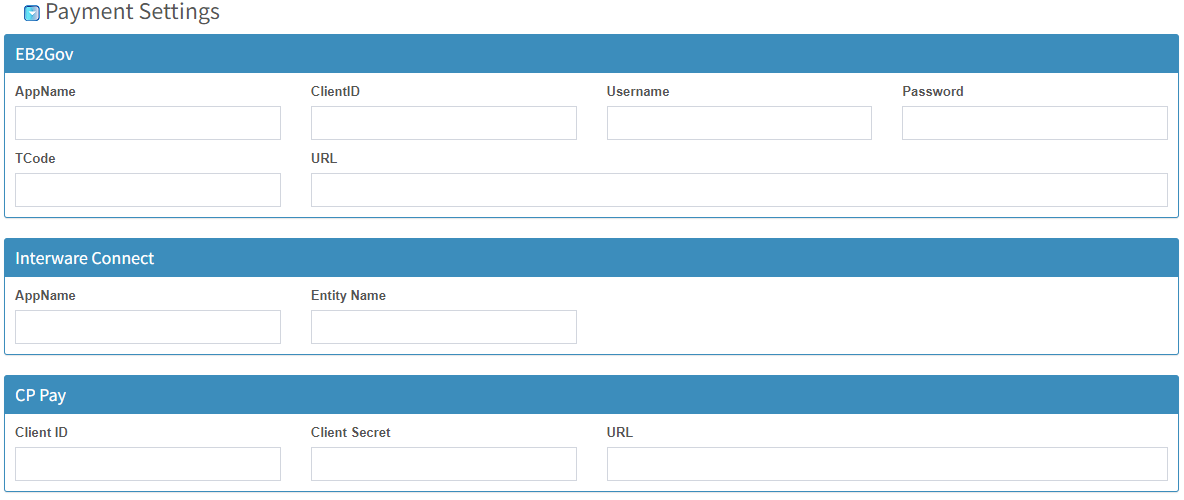Click the EB2Gov URL input field
The width and height of the screenshot is (1184, 500).
[x=739, y=190]
